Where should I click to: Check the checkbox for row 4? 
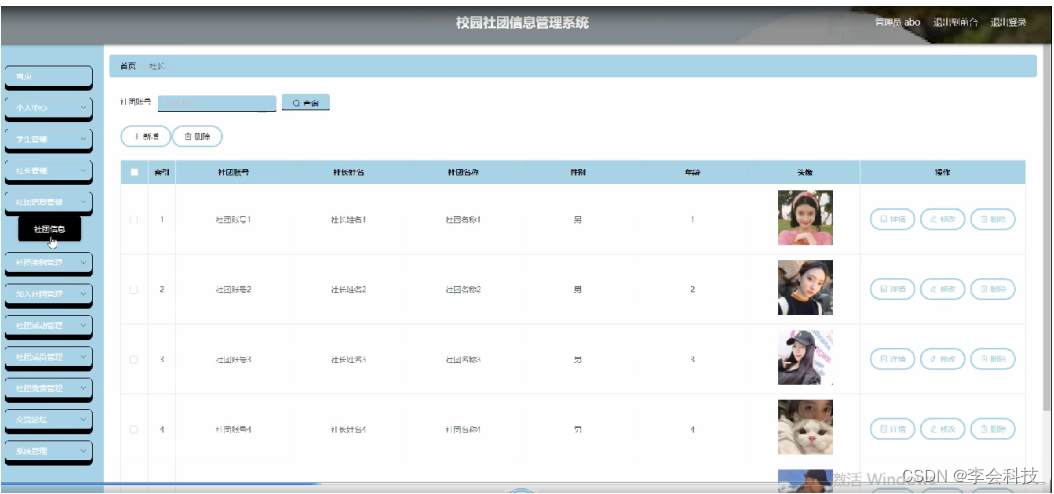tap(134, 429)
